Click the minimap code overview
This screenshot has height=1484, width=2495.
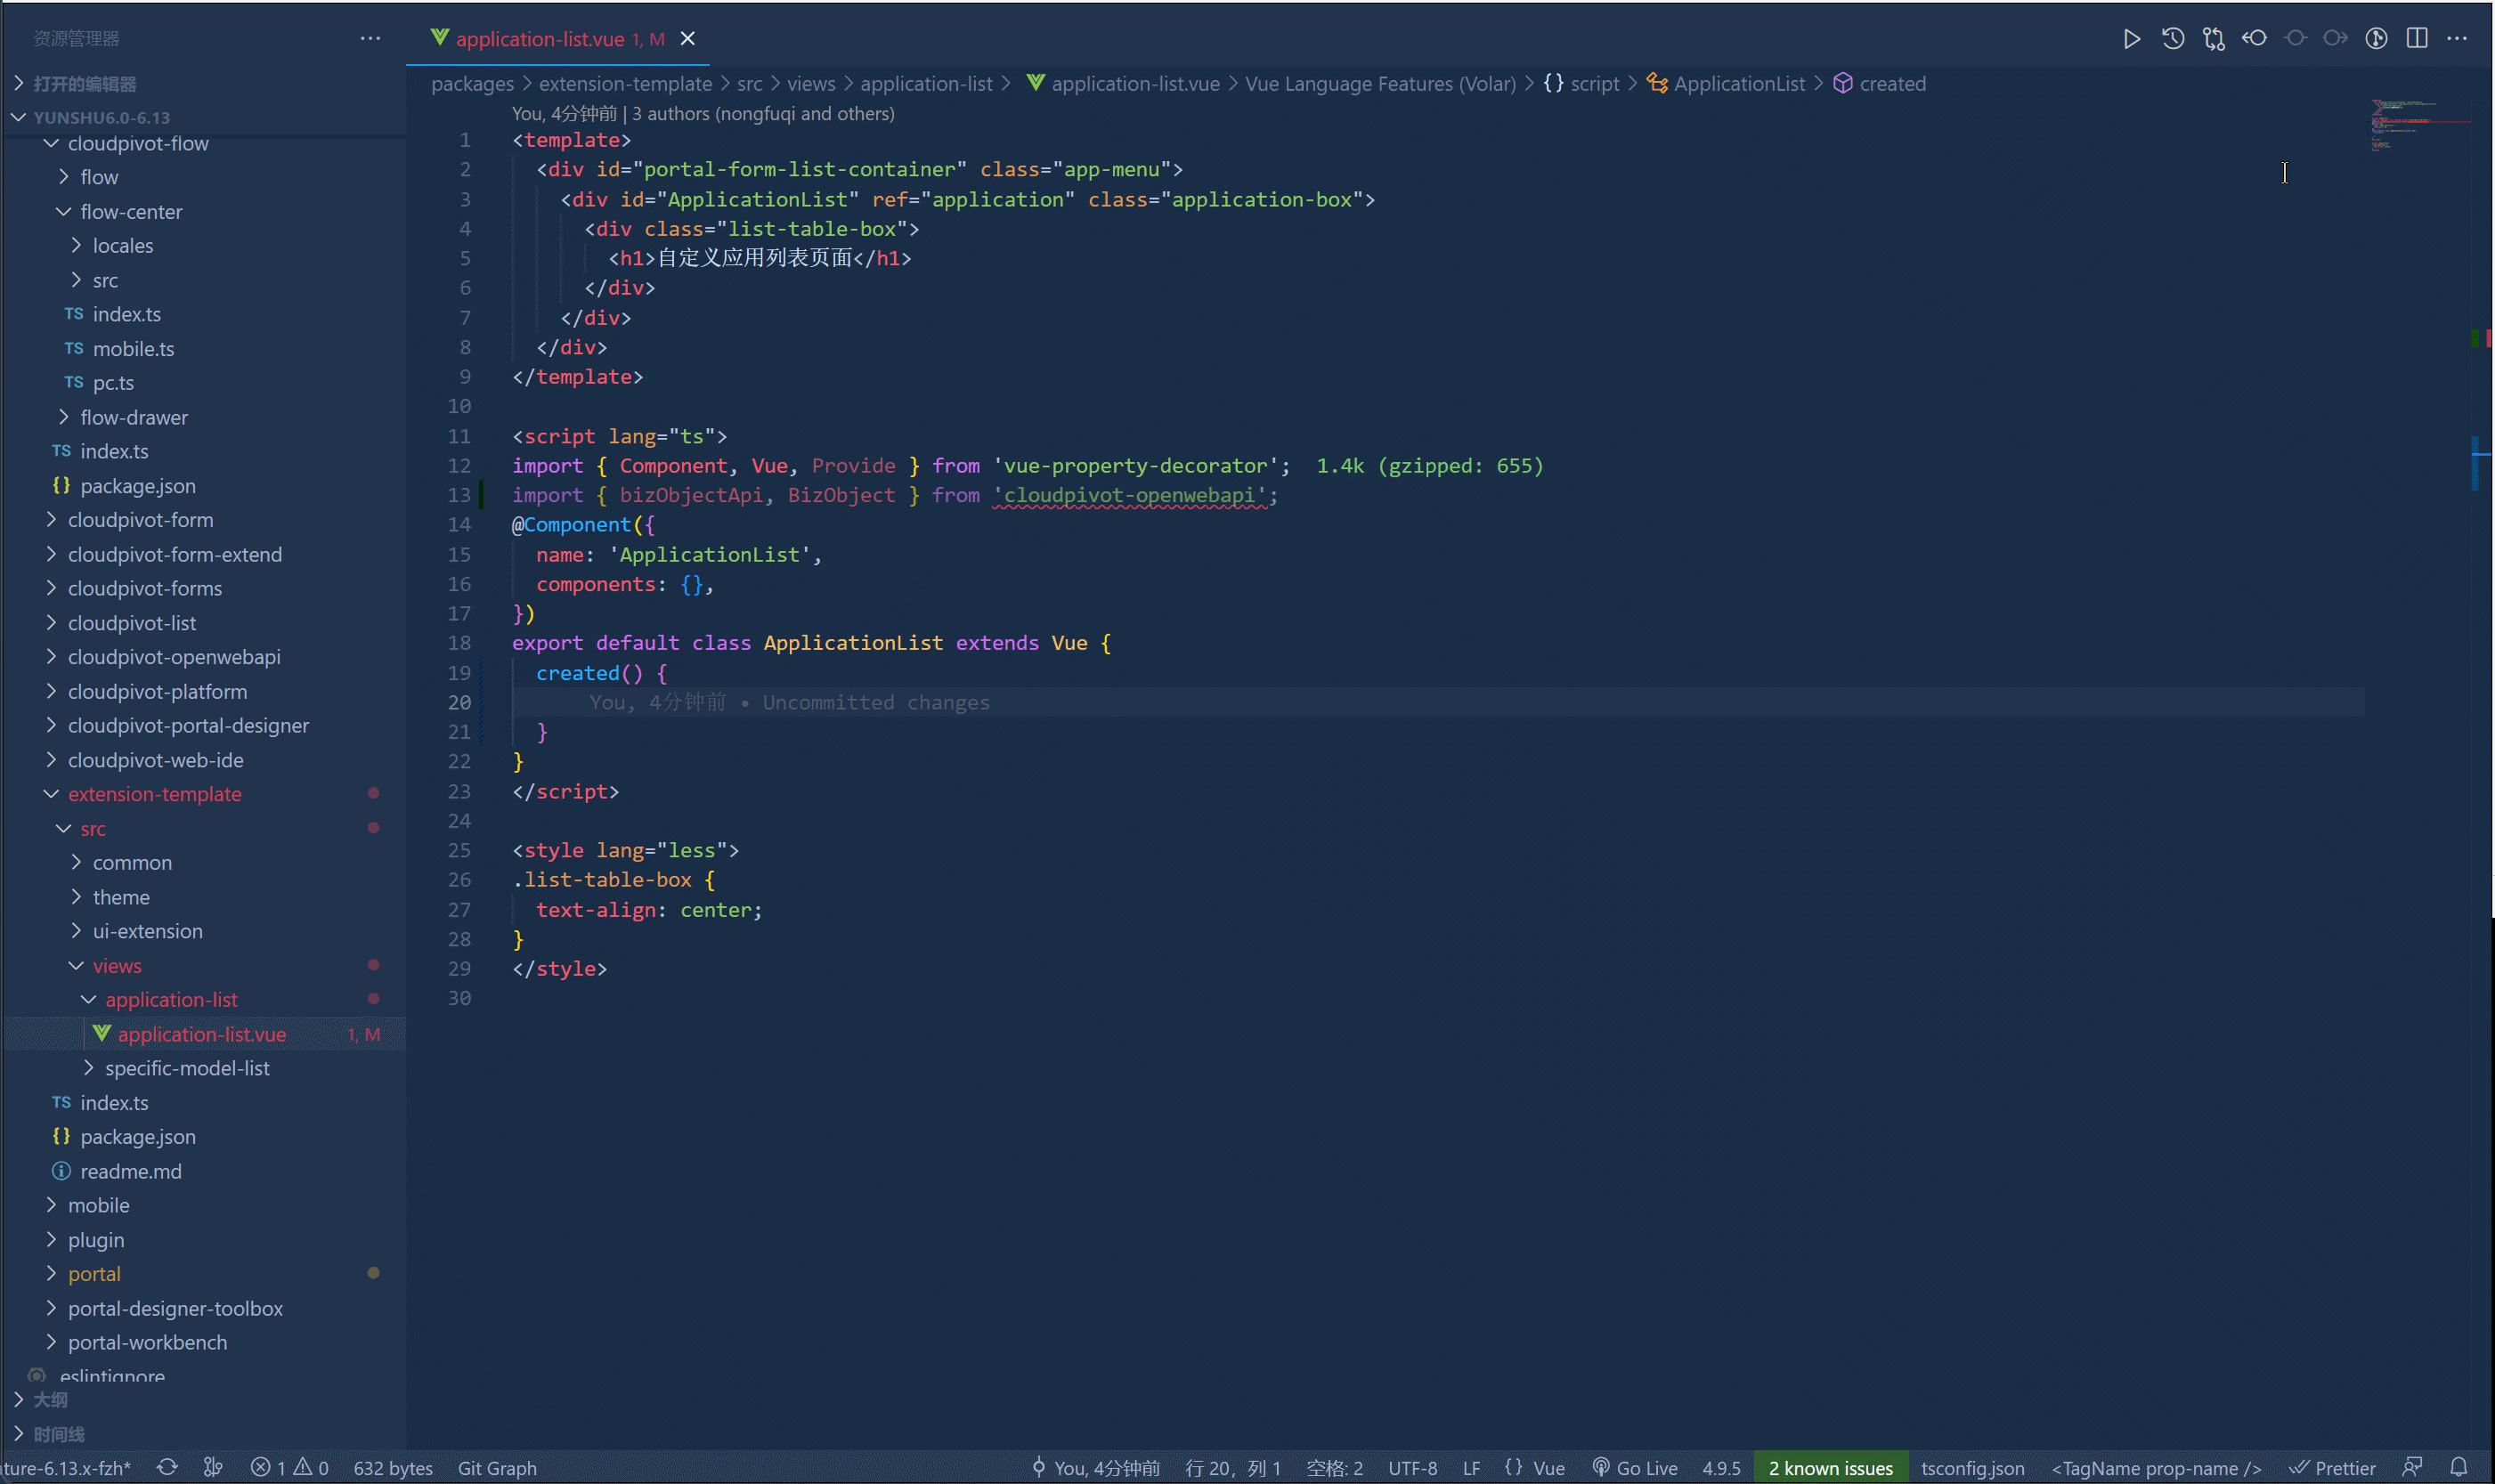point(2420,125)
